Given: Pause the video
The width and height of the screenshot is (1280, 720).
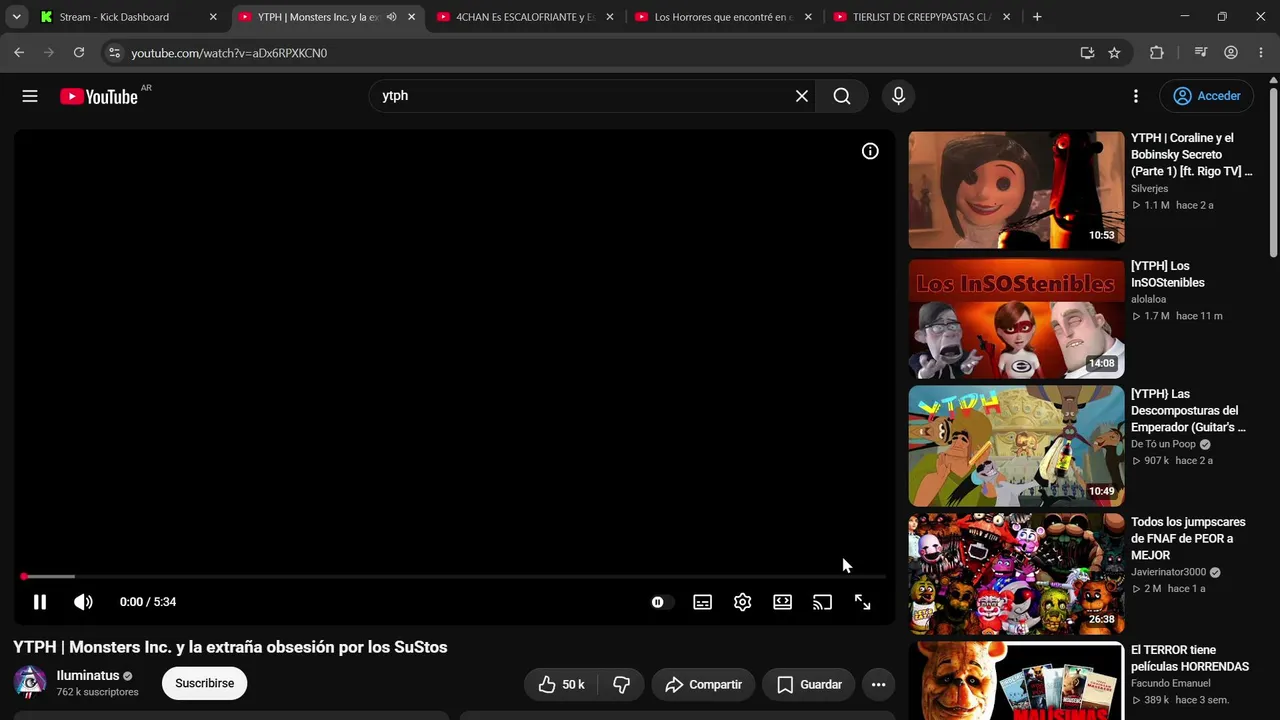Looking at the screenshot, I should point(40,602).
